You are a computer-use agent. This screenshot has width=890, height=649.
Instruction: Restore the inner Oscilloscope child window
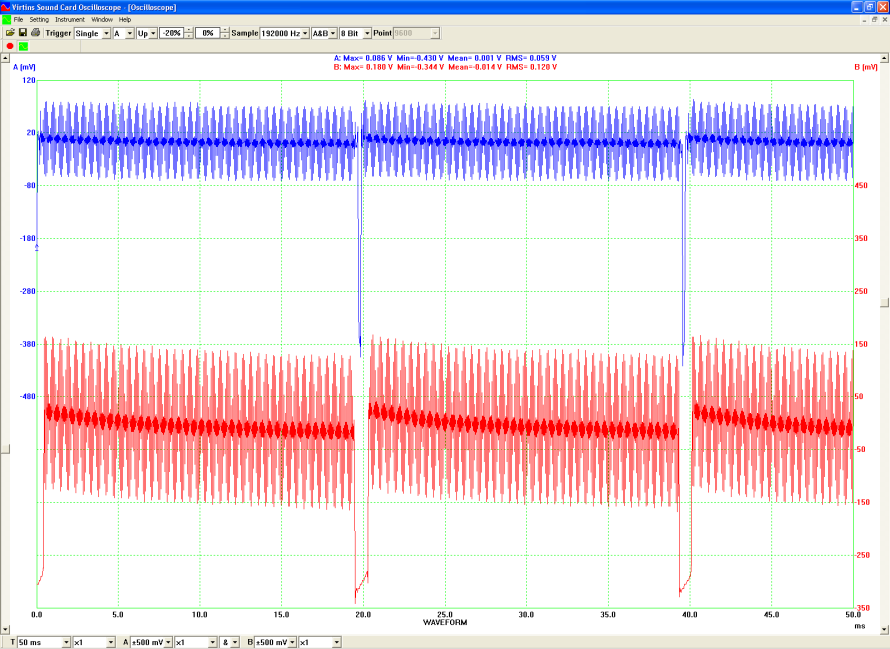click(x=874, y=20)
